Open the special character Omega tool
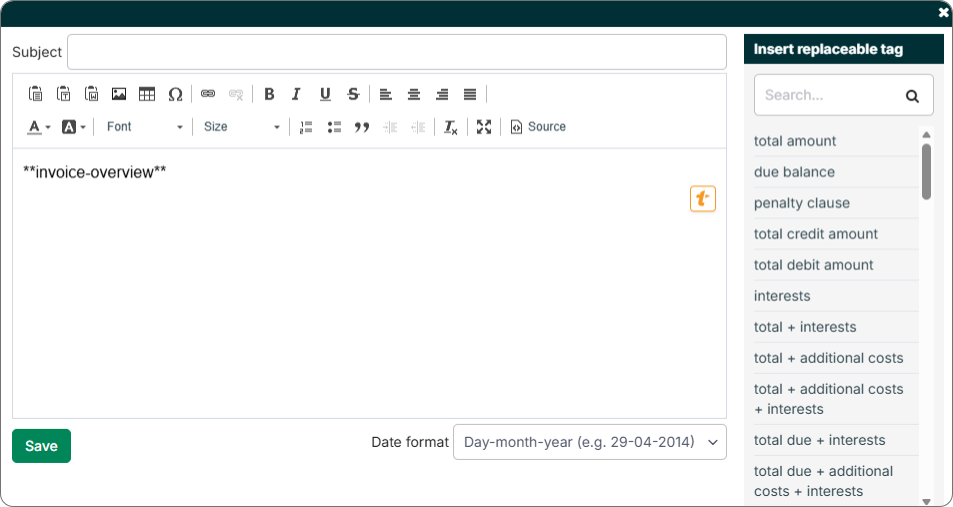Image resolution: width=953 pixels, height=507 pixels. pyautogui.click(x=175, y=94)
